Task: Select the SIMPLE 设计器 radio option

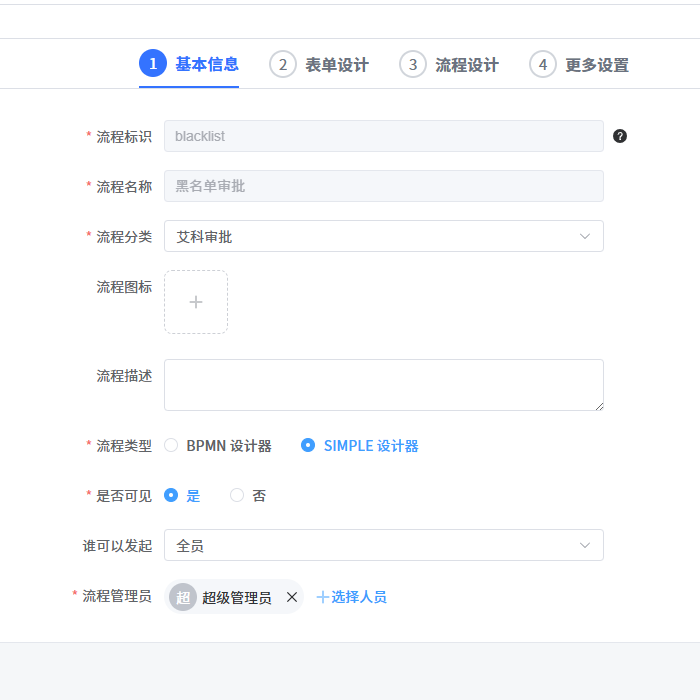Action: pyautogui.click(x=308, y=446)
